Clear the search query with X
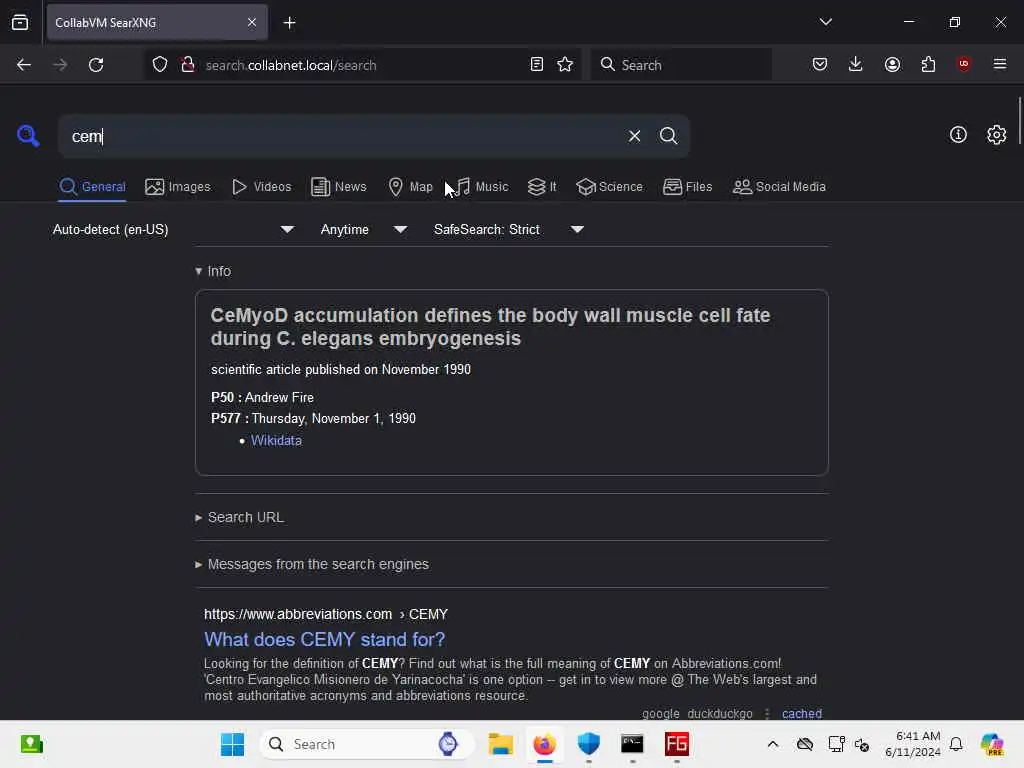Screen dimensions: 1024x768 coord(634,136)
